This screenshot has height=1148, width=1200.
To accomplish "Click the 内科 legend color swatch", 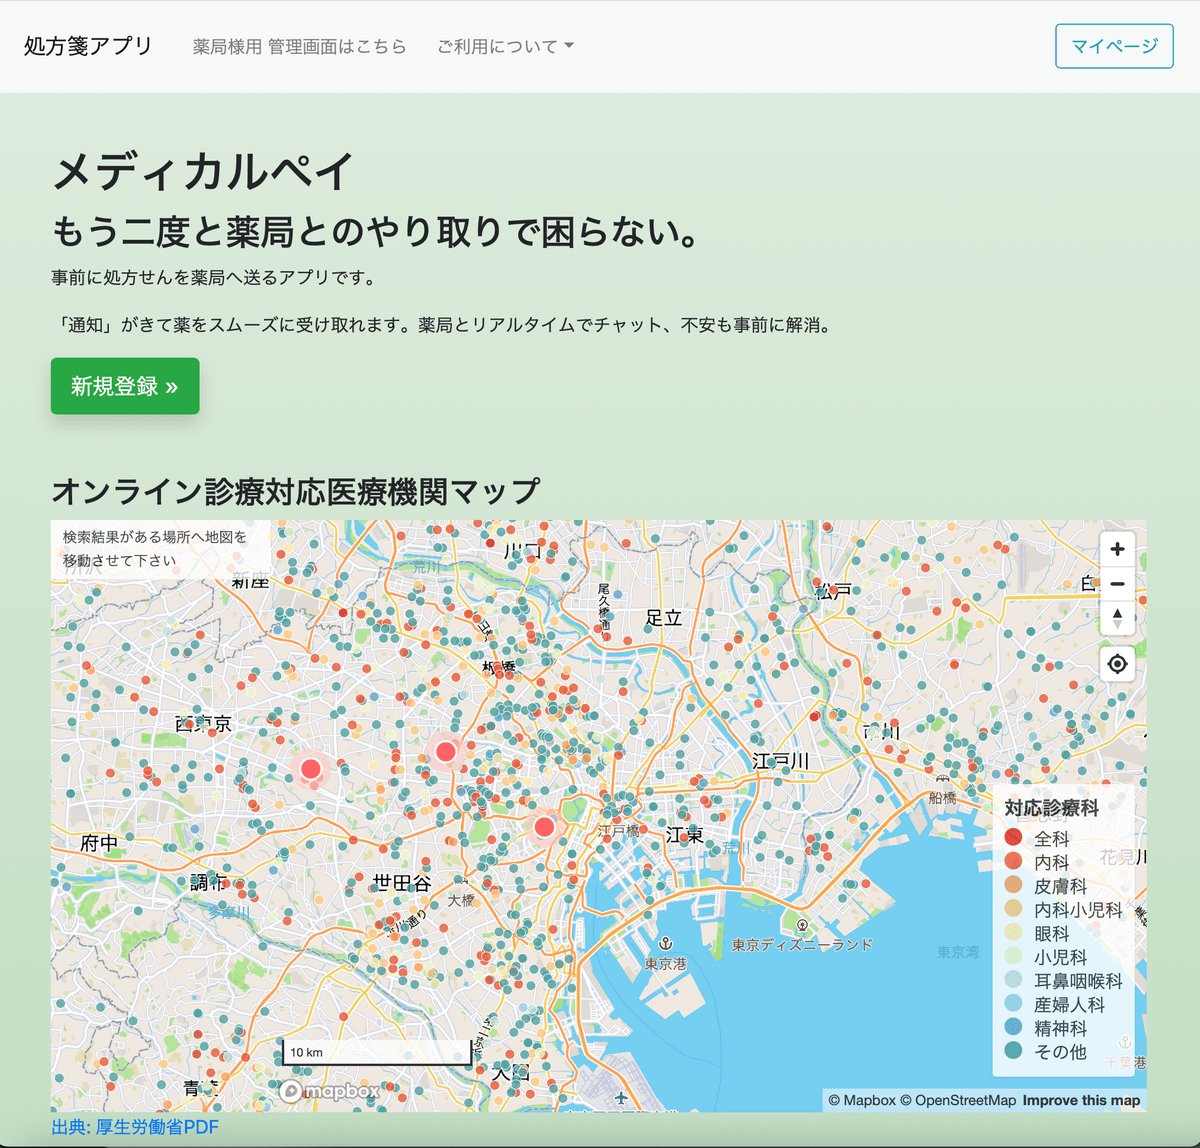I will (x=1013, y=861).
